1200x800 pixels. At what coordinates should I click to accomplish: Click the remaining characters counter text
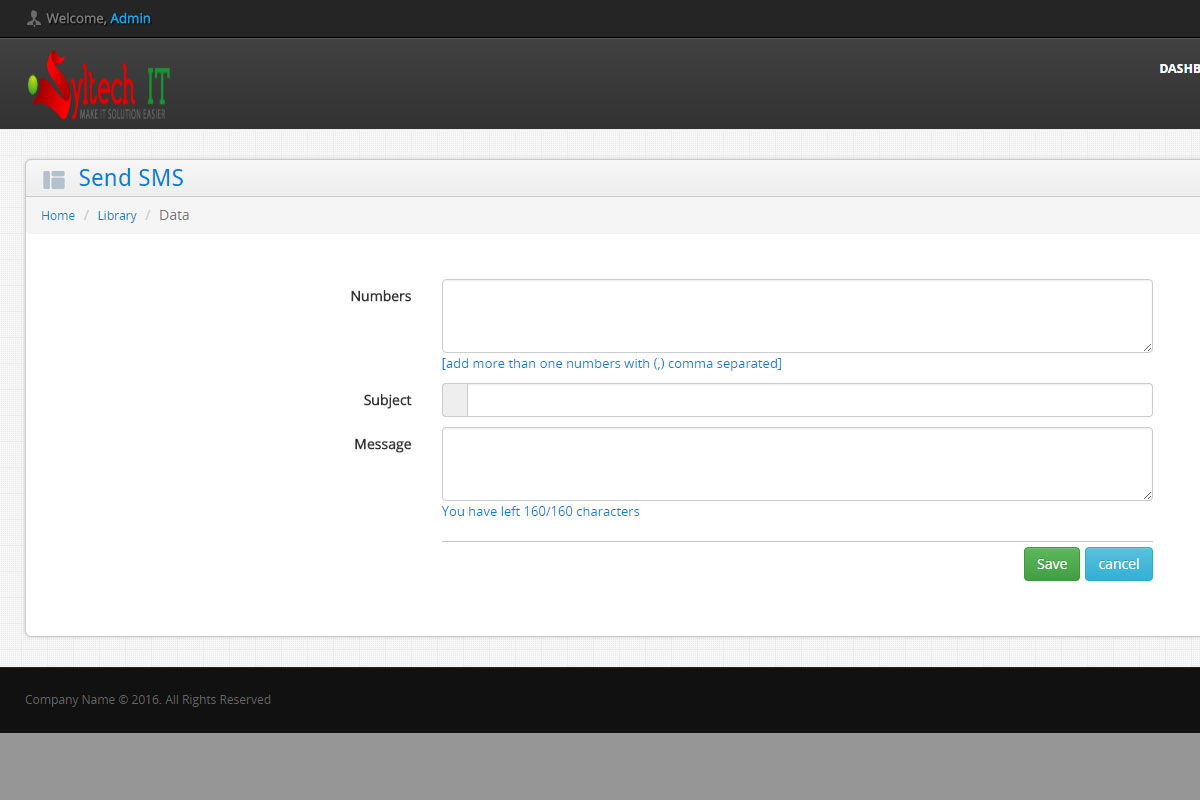click(540, 511)
